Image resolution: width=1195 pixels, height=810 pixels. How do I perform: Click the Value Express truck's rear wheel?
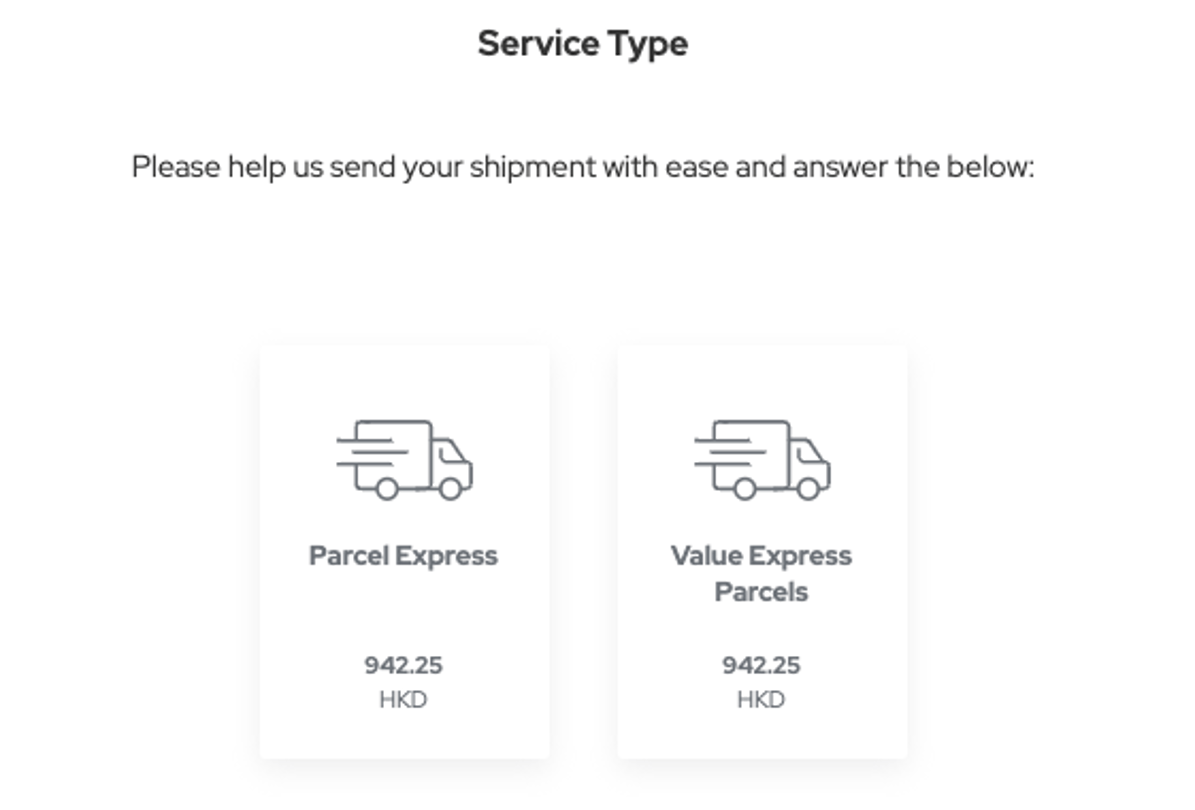[744, 489]
